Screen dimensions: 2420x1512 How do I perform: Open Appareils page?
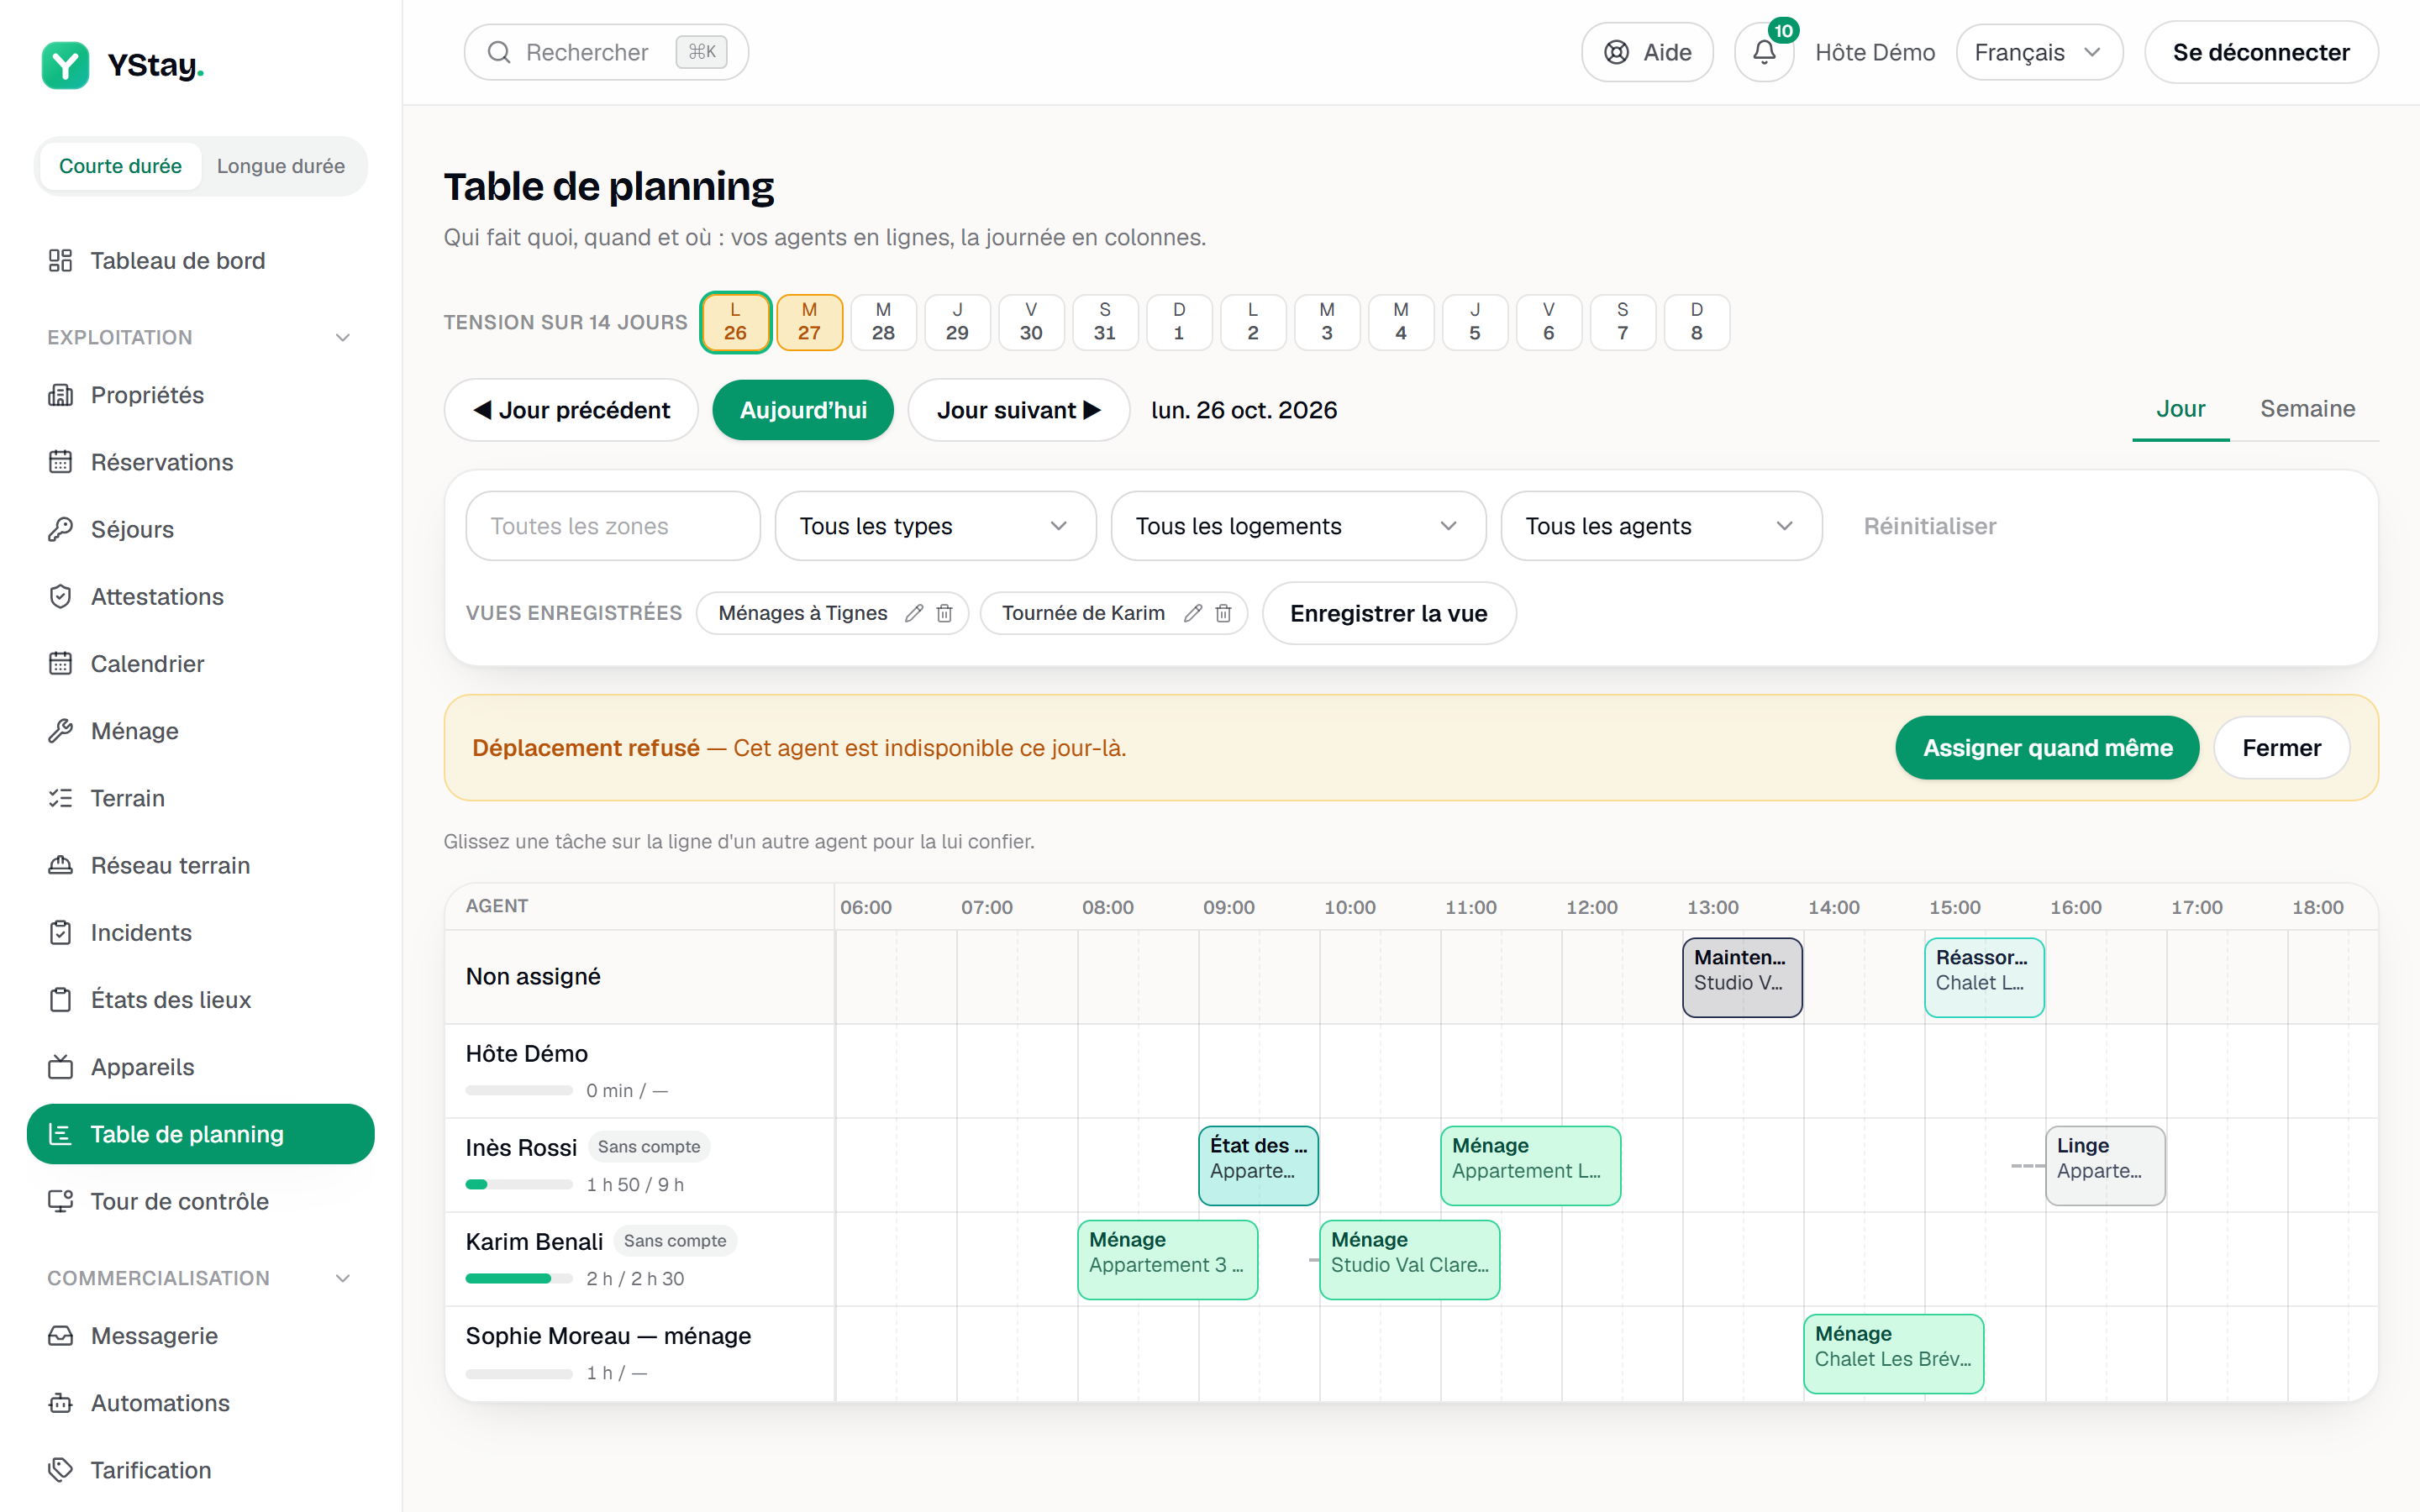tap(200, 1067)
